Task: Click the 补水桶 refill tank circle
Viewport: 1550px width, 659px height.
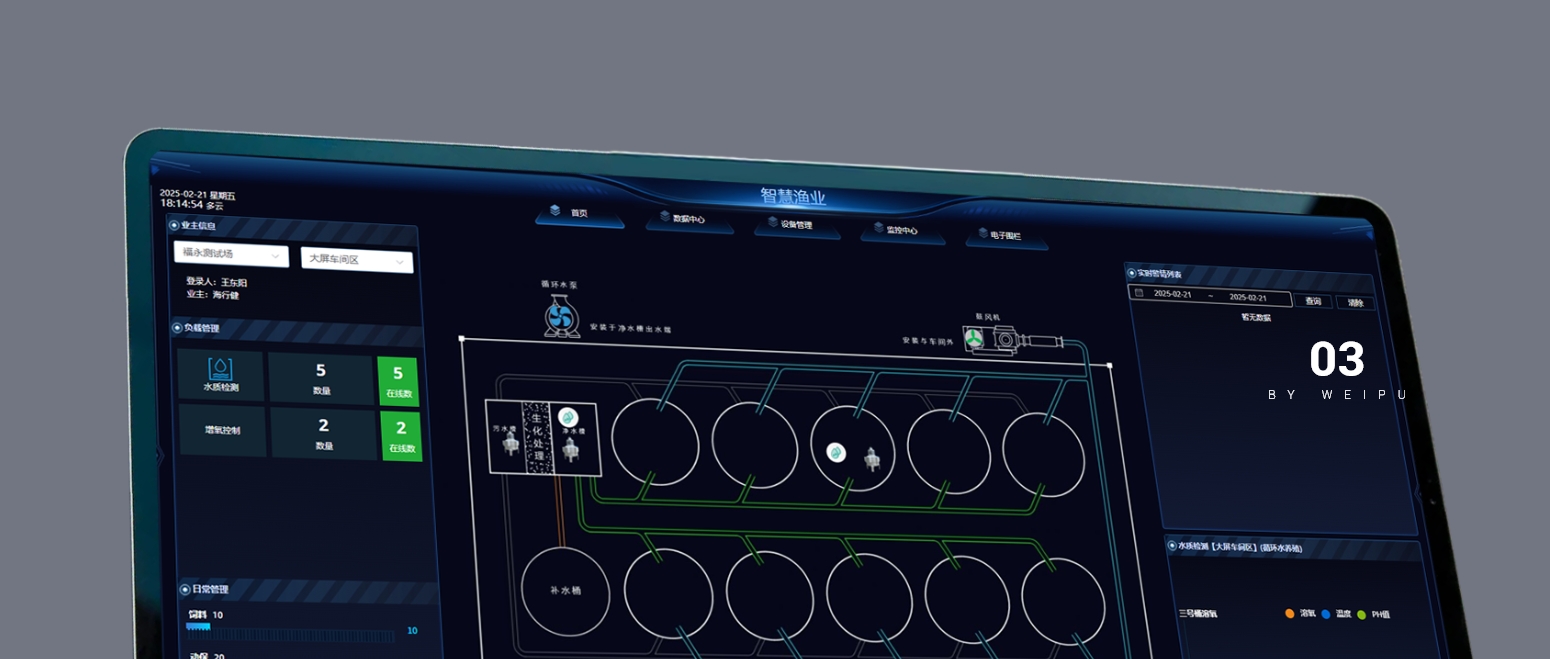Action: point(565,590)
